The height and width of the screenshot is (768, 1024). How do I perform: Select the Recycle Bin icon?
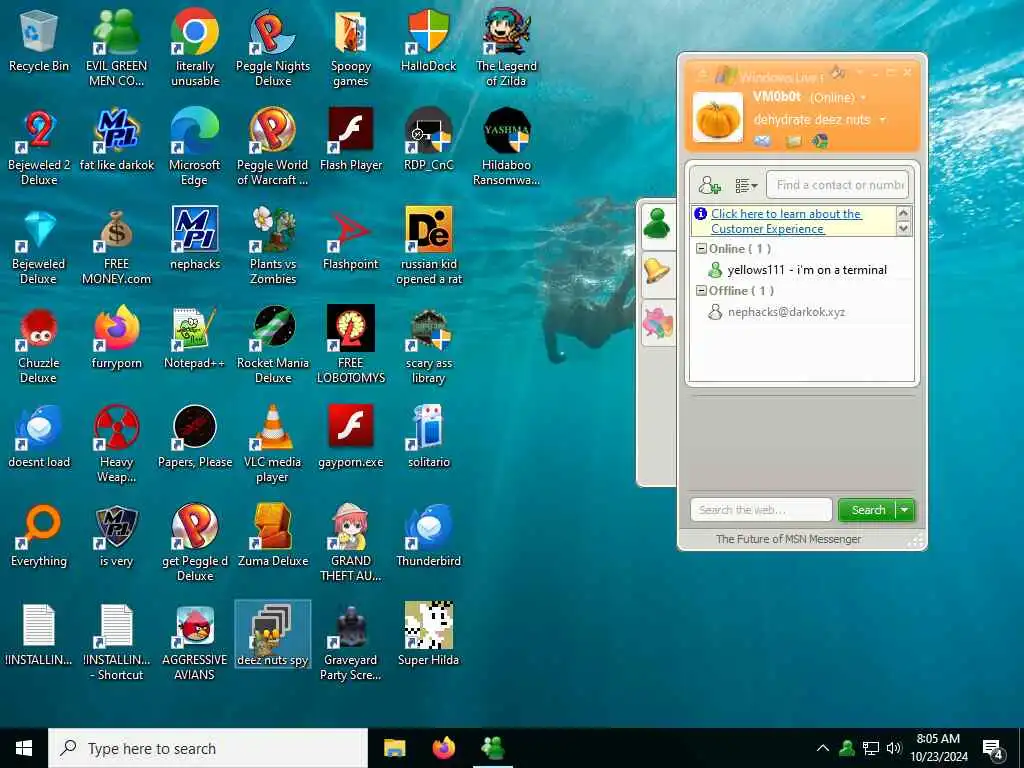(39, 41)
